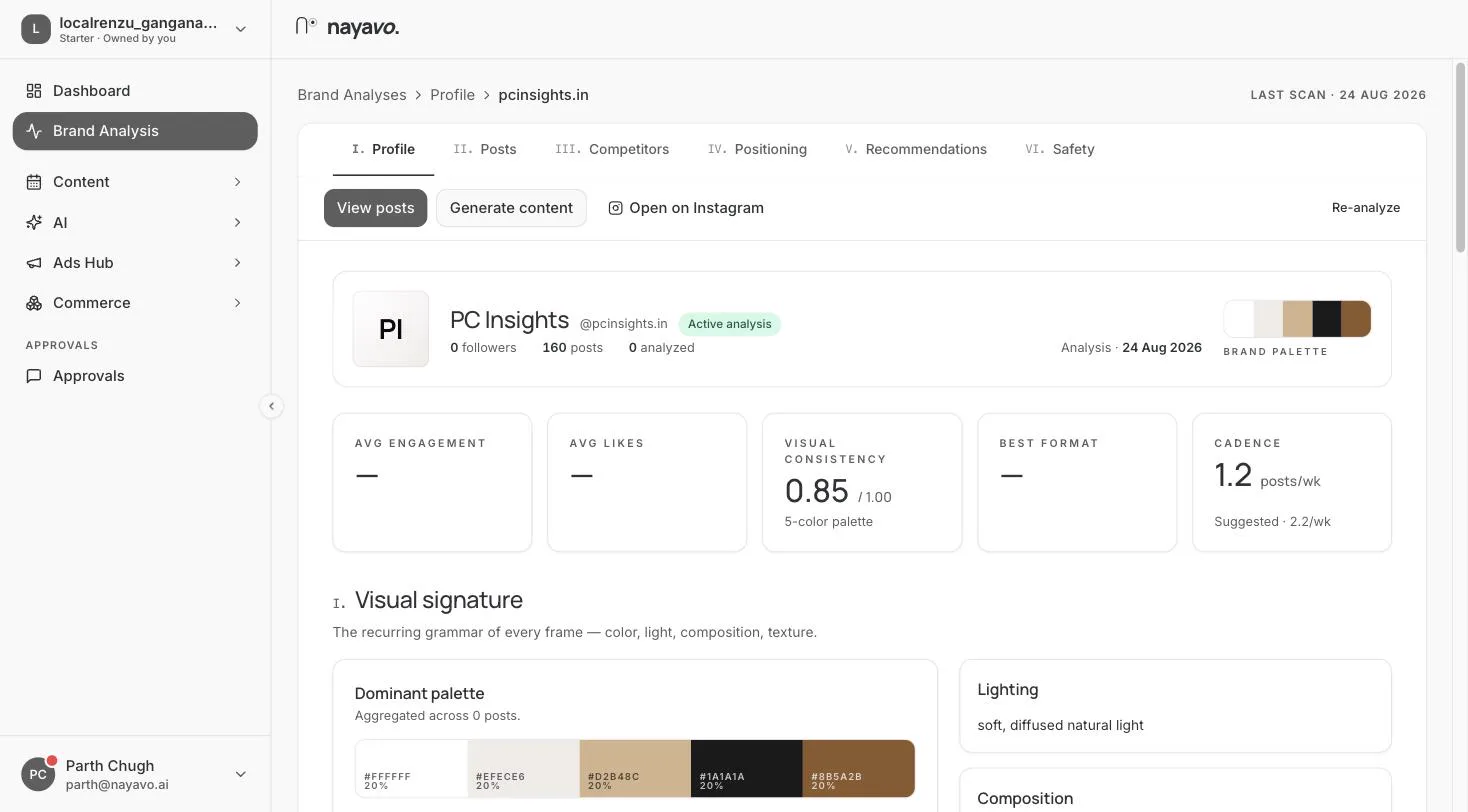Click the PI profile thumbnail

point(391,329)
